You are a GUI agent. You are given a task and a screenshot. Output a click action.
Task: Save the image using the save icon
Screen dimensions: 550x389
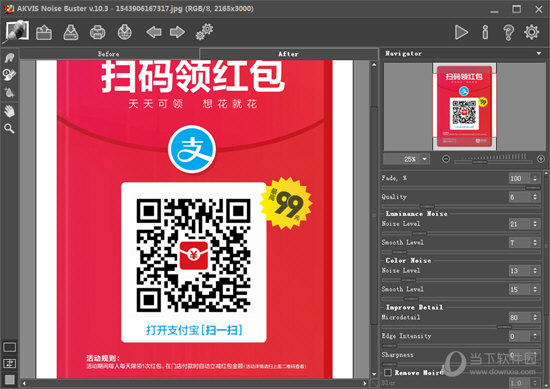click(71, 33)
